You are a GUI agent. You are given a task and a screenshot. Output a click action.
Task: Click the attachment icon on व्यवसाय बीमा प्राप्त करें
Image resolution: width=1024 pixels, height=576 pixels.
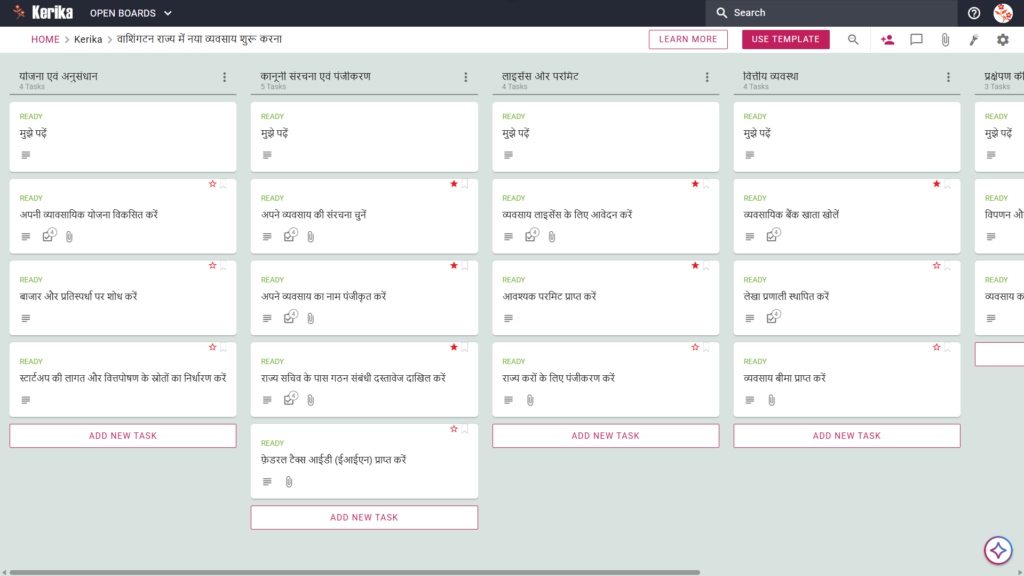[x=771, y=400]
